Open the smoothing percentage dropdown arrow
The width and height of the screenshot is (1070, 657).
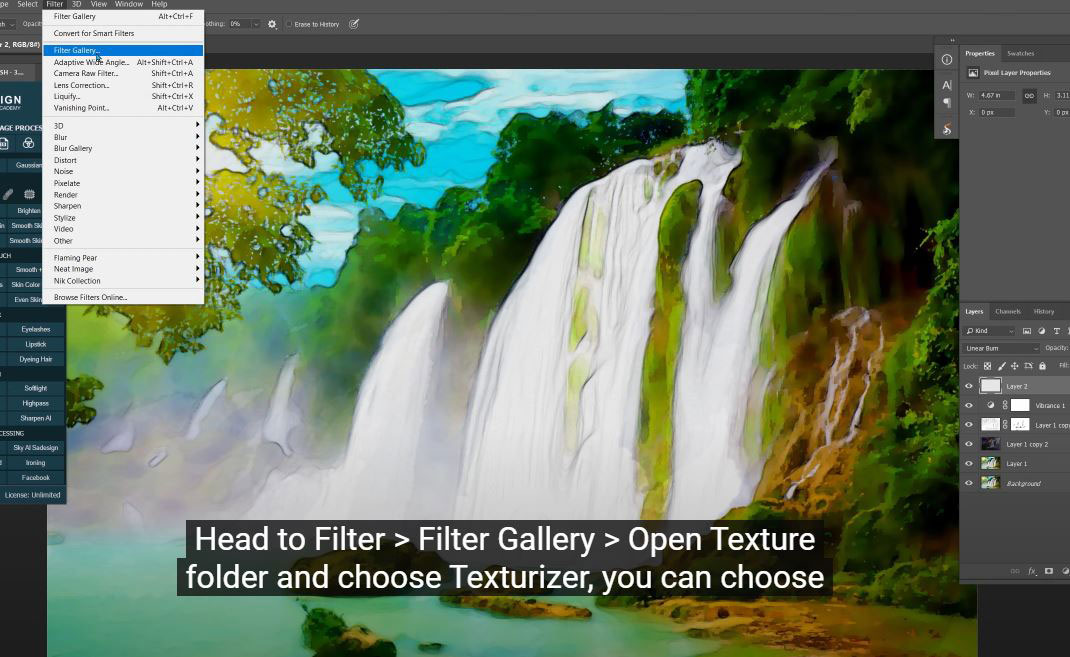point(256,24)
